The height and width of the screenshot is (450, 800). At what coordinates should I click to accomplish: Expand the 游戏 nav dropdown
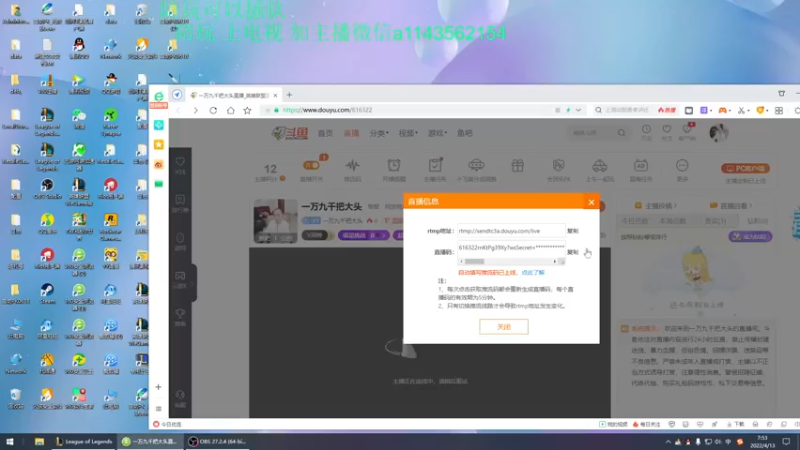(437, 133)
